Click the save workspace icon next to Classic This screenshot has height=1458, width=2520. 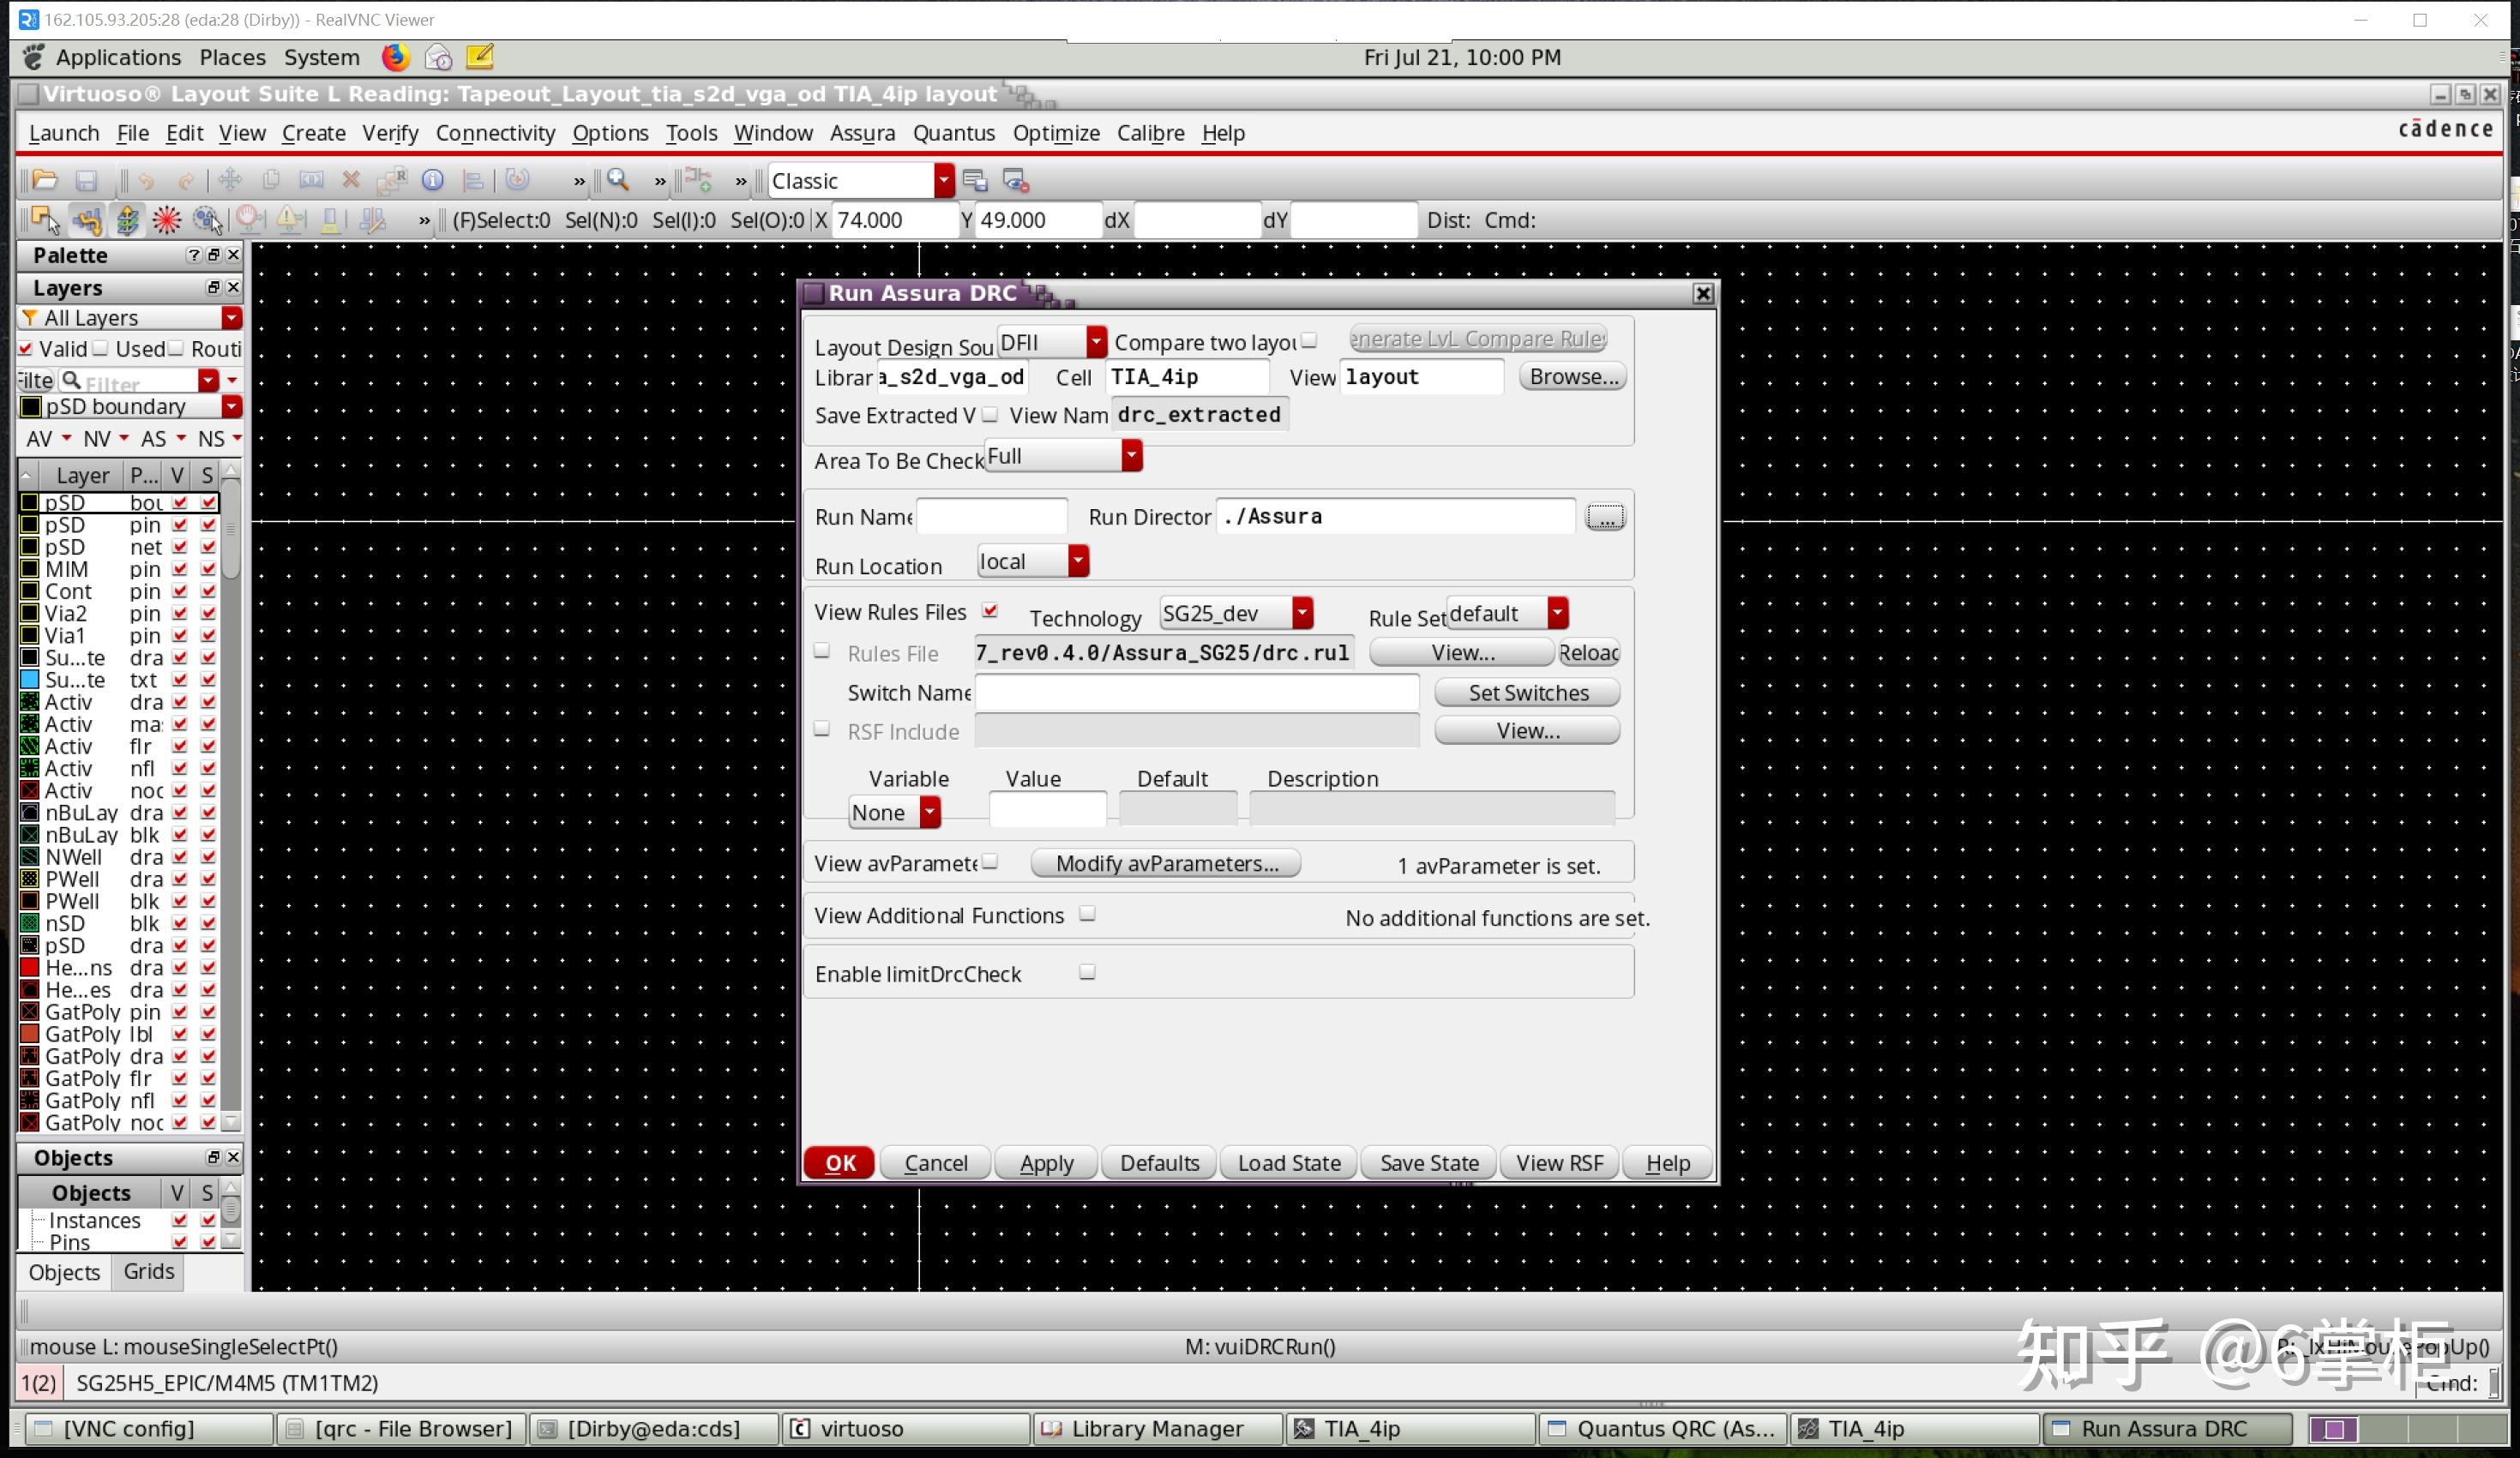pos(974,181)
